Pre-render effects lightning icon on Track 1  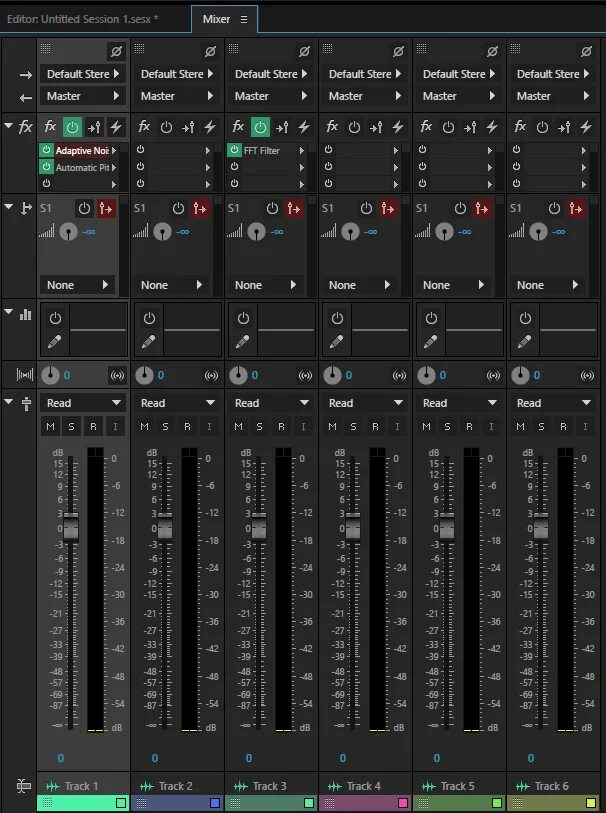point(116,127)
